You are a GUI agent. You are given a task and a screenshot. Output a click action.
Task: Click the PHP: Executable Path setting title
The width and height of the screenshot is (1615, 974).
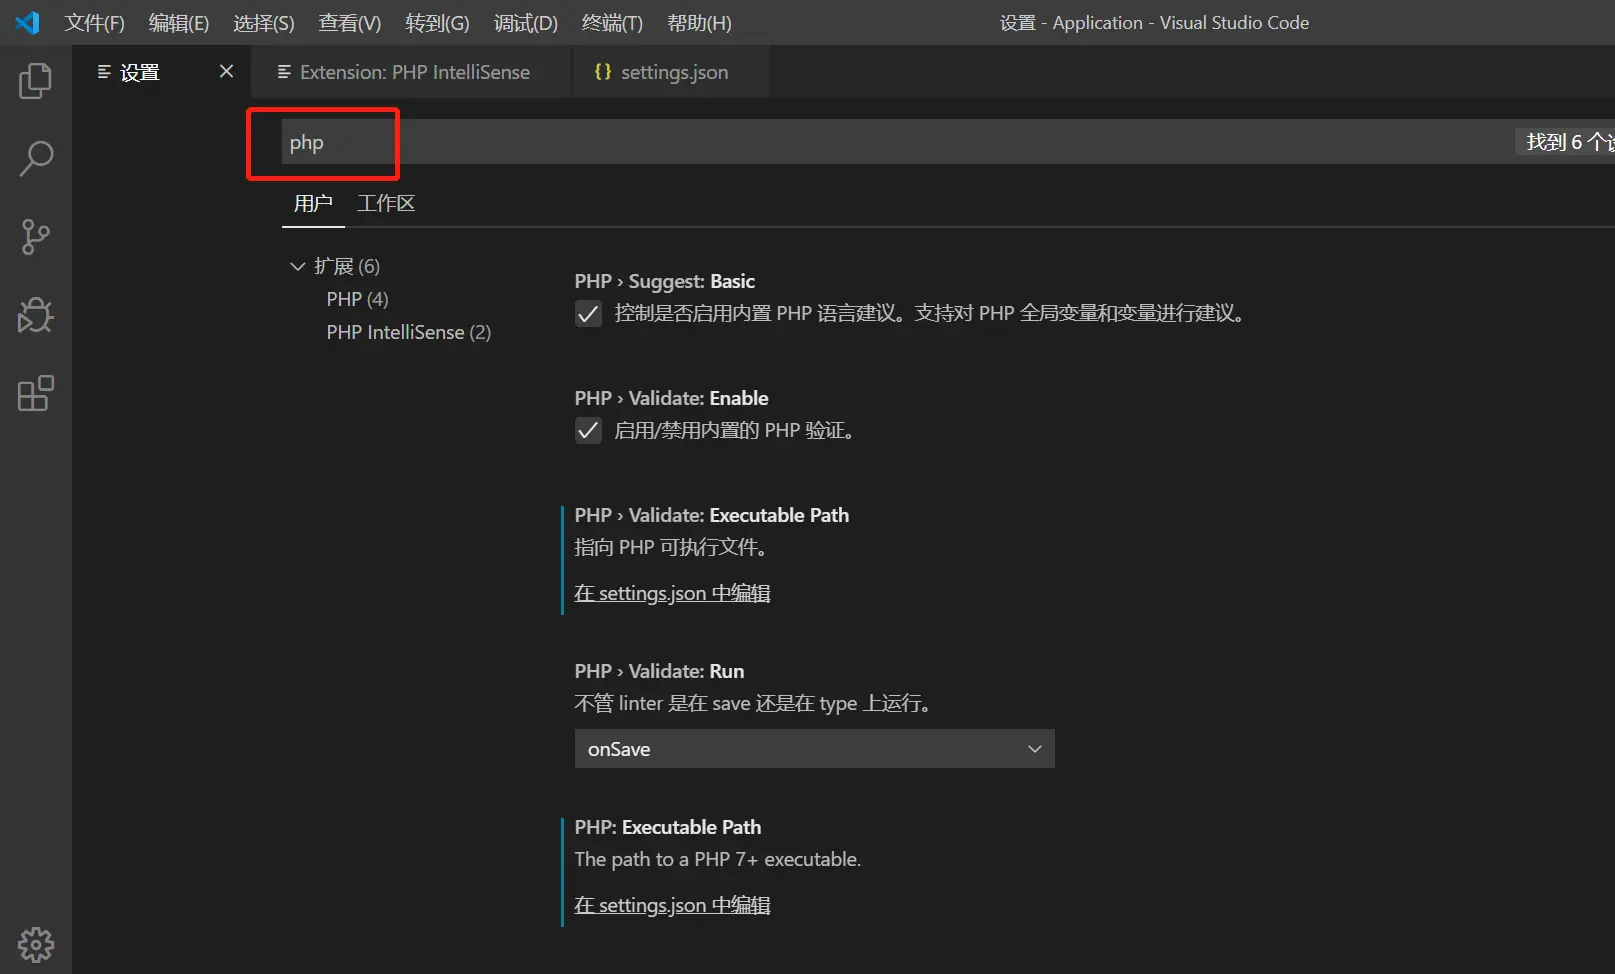pyautogui.click(x=667, y=827)
